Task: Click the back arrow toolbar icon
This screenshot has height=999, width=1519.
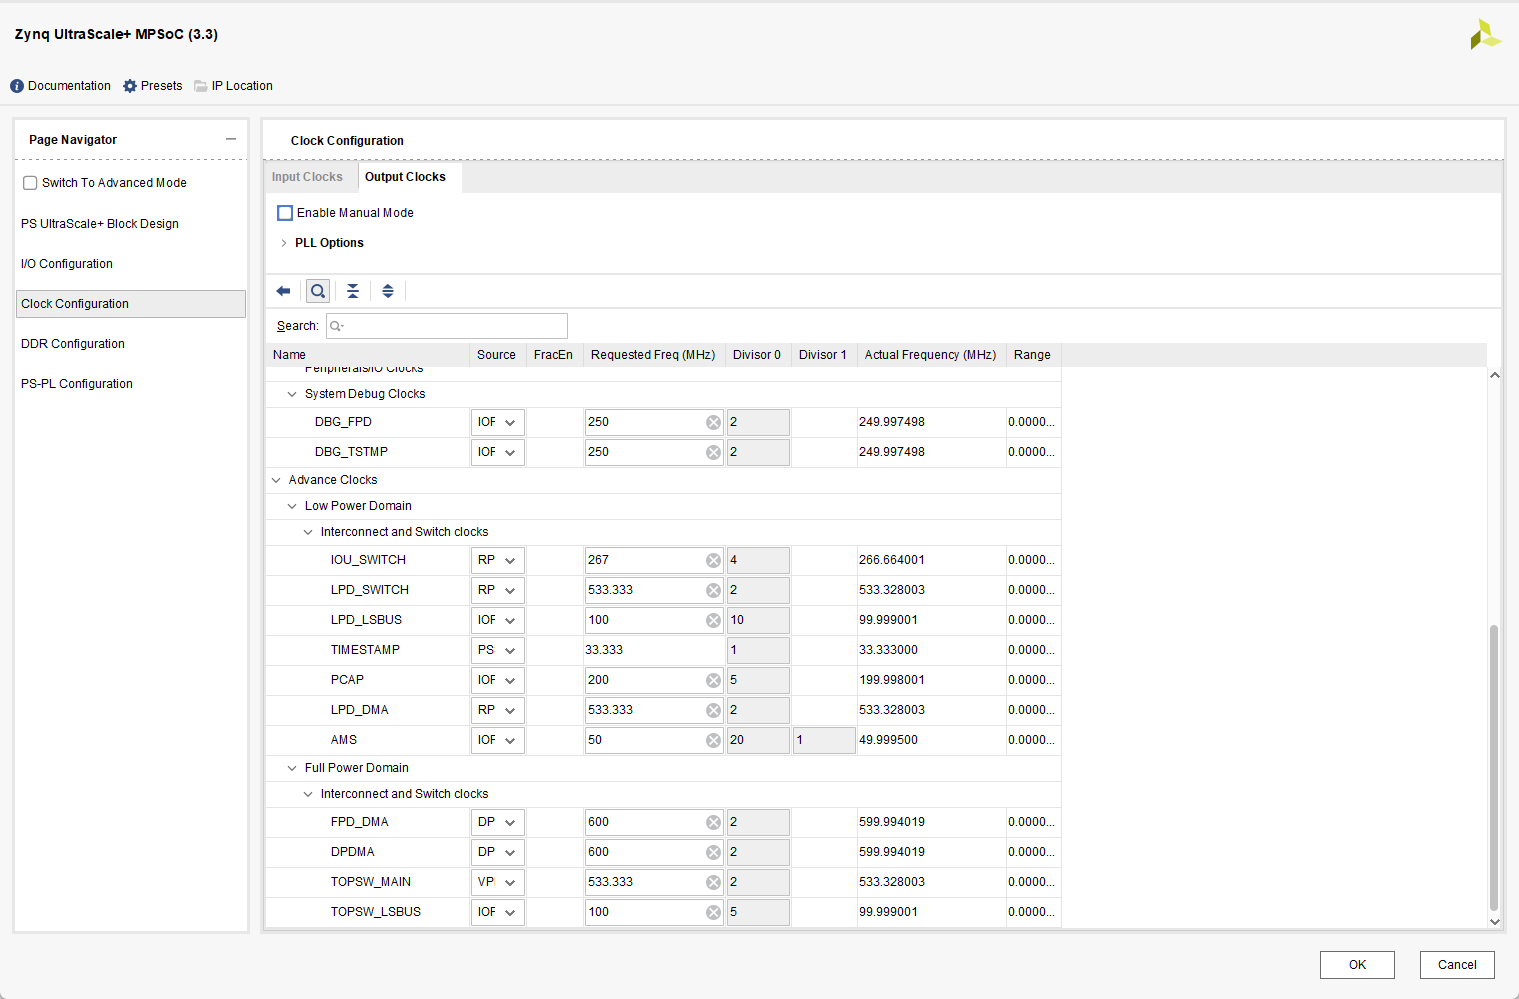Action: [x=283, y=291]
